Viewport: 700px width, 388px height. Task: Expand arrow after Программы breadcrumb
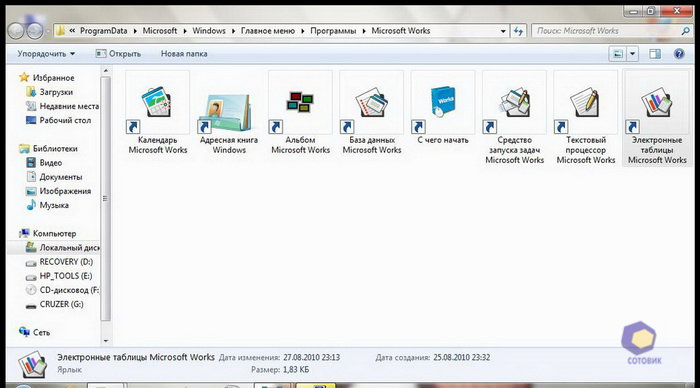pos(364,31)
